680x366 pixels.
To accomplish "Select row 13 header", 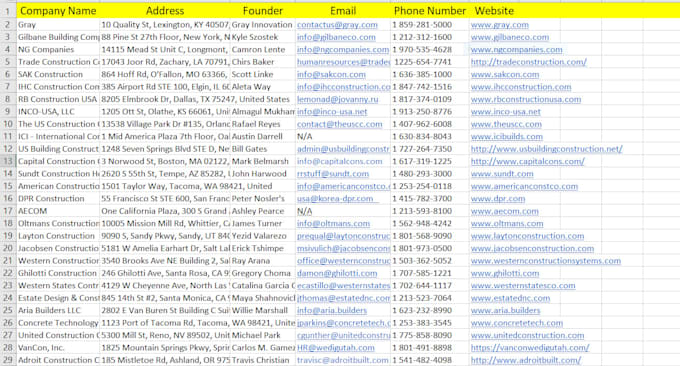I will click(x=8, y=161).
